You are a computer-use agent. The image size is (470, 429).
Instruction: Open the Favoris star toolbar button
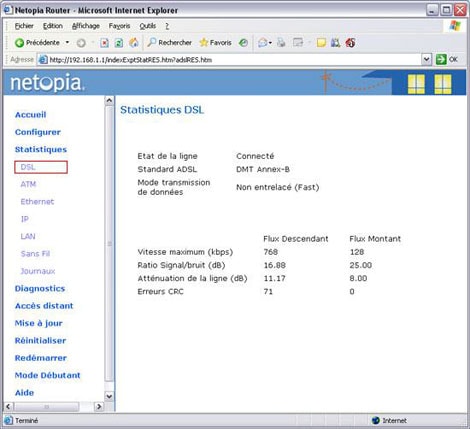pos(215,43)
